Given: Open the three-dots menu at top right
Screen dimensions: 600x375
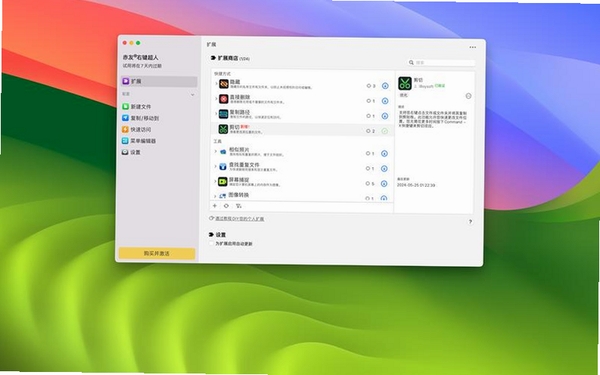Looking at the screenshot, I should (473, 47).
